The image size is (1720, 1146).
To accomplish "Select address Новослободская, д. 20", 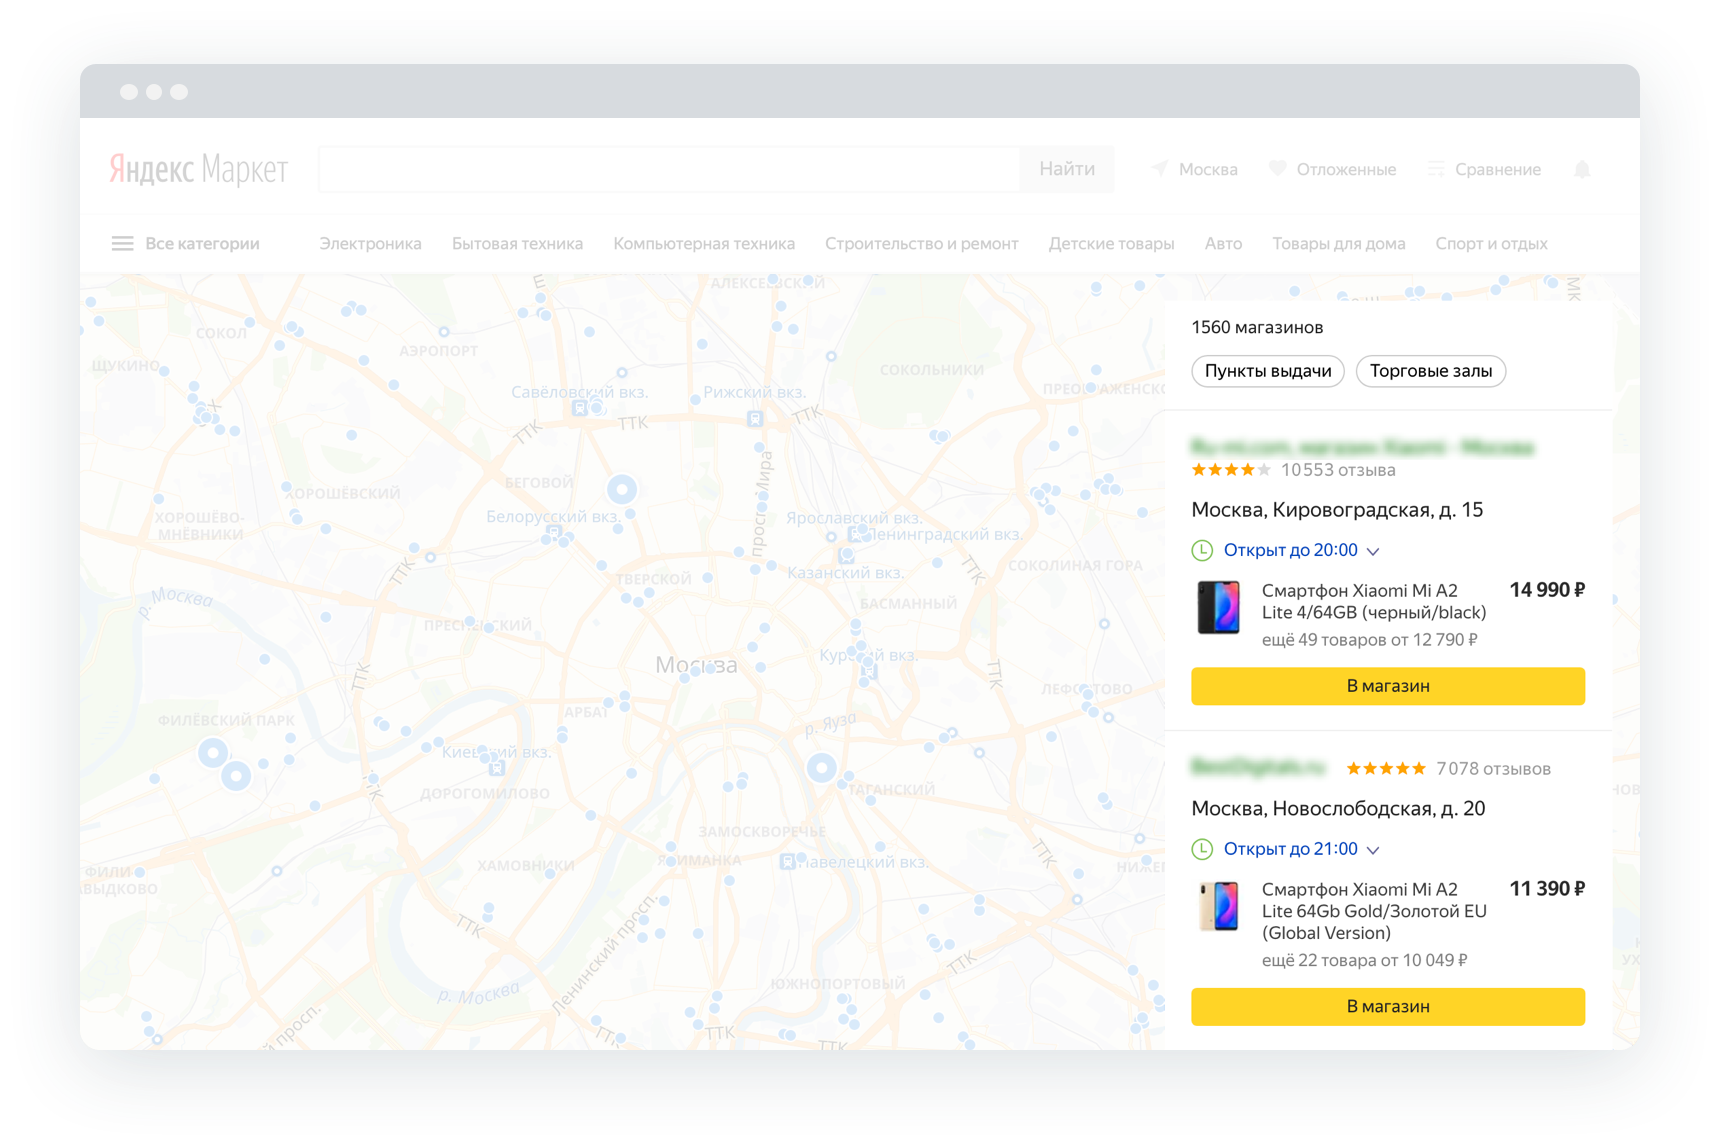I will point(1338,808).
